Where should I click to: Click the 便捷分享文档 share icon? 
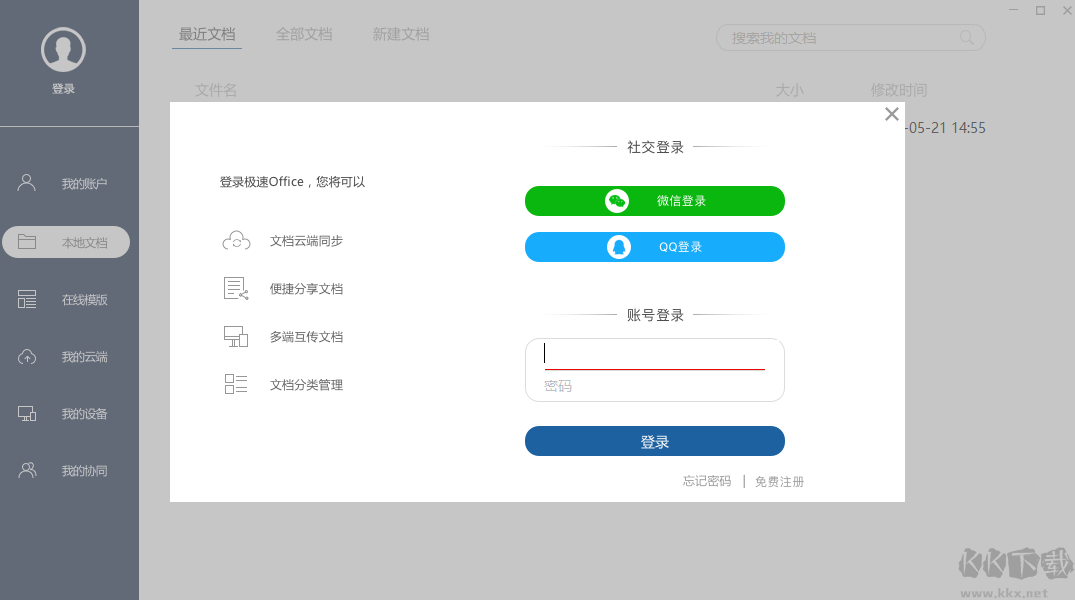235,288
